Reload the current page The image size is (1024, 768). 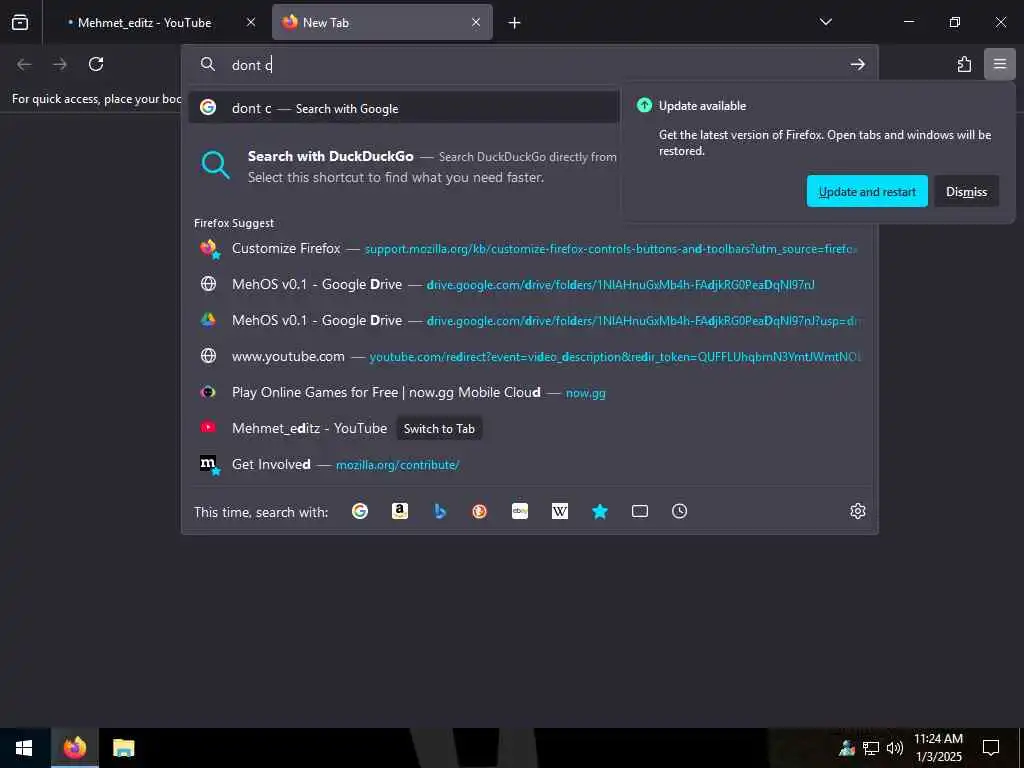pyautogui.click(x=96, y=64)
